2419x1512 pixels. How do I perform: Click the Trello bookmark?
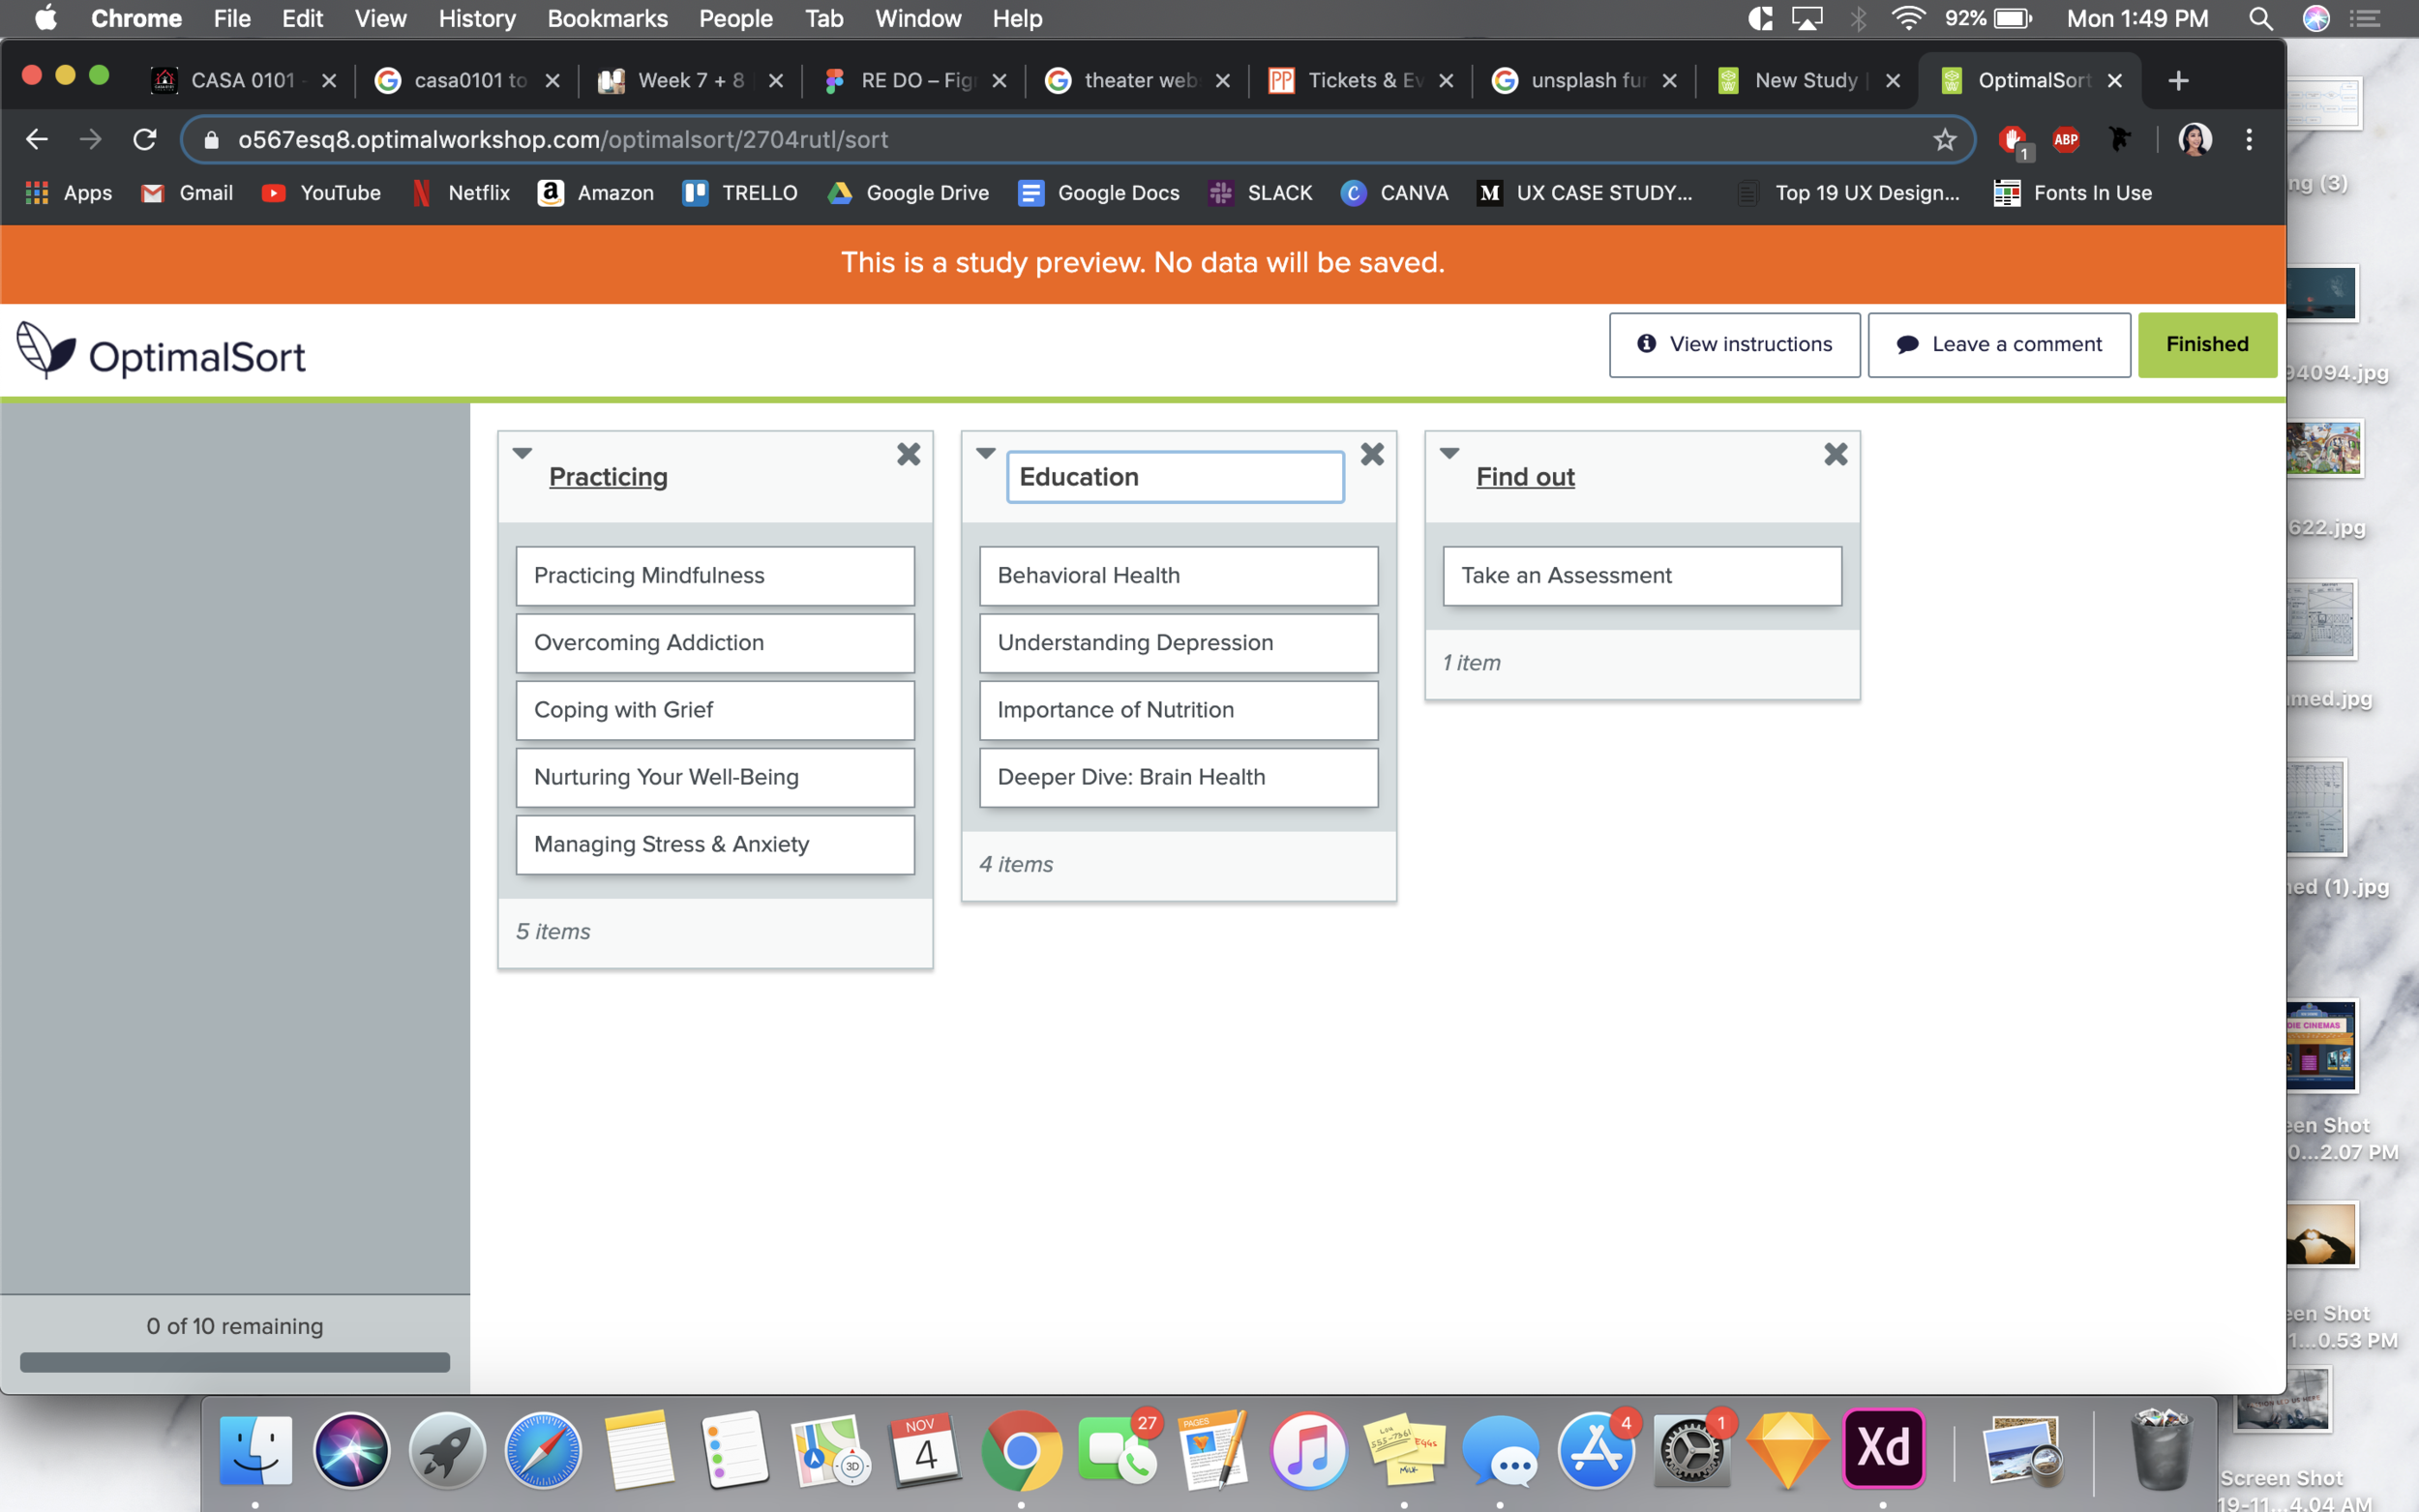[740, 193]
